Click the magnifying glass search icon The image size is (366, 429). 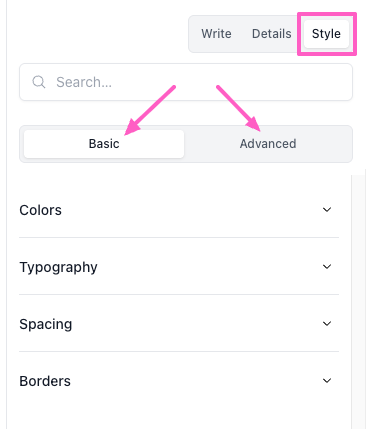pyautogui.click(x=39, y=82)
